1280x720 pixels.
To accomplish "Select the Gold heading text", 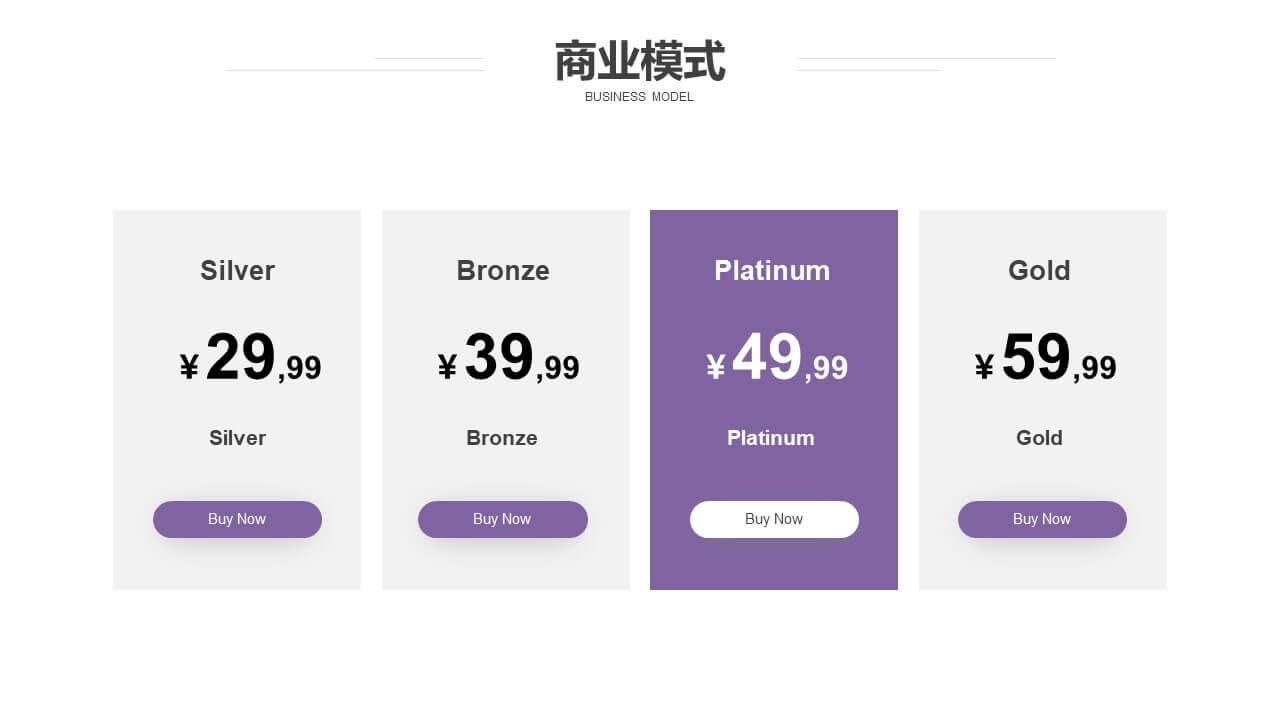I will tap(1039, 271).
